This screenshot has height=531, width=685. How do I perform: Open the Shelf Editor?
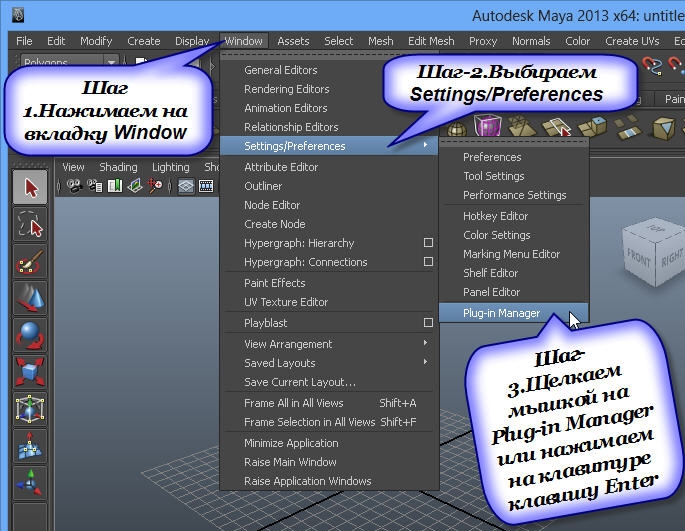(491, 273)
